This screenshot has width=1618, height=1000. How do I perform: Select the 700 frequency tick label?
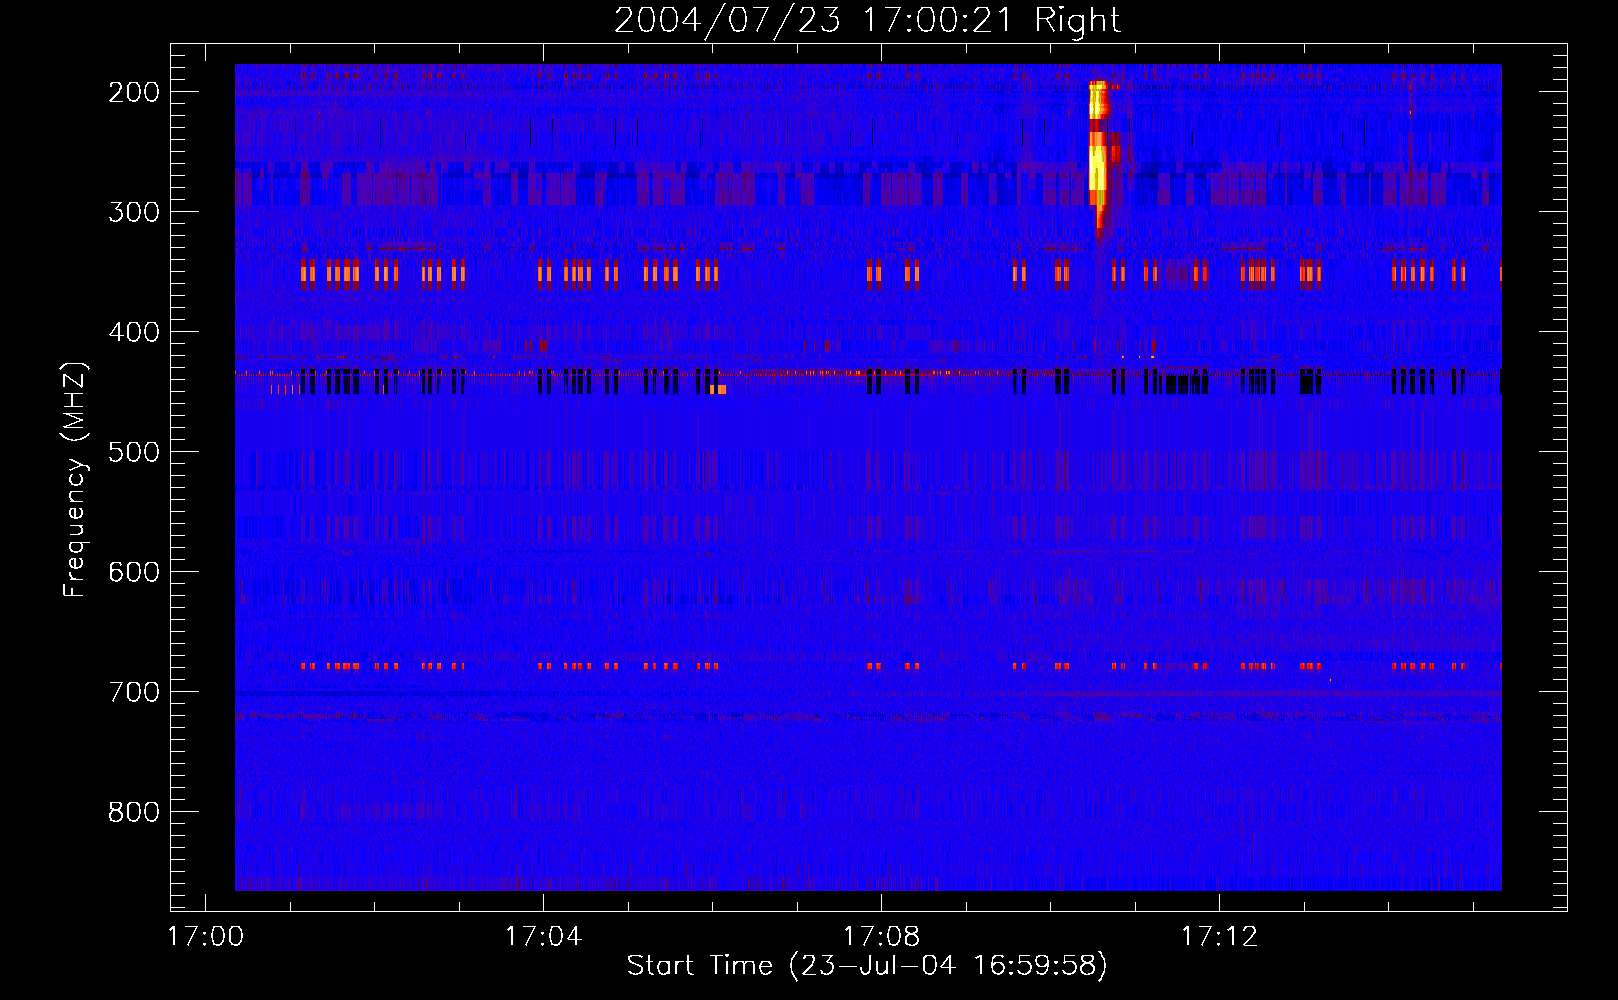[x=134, y=692]
